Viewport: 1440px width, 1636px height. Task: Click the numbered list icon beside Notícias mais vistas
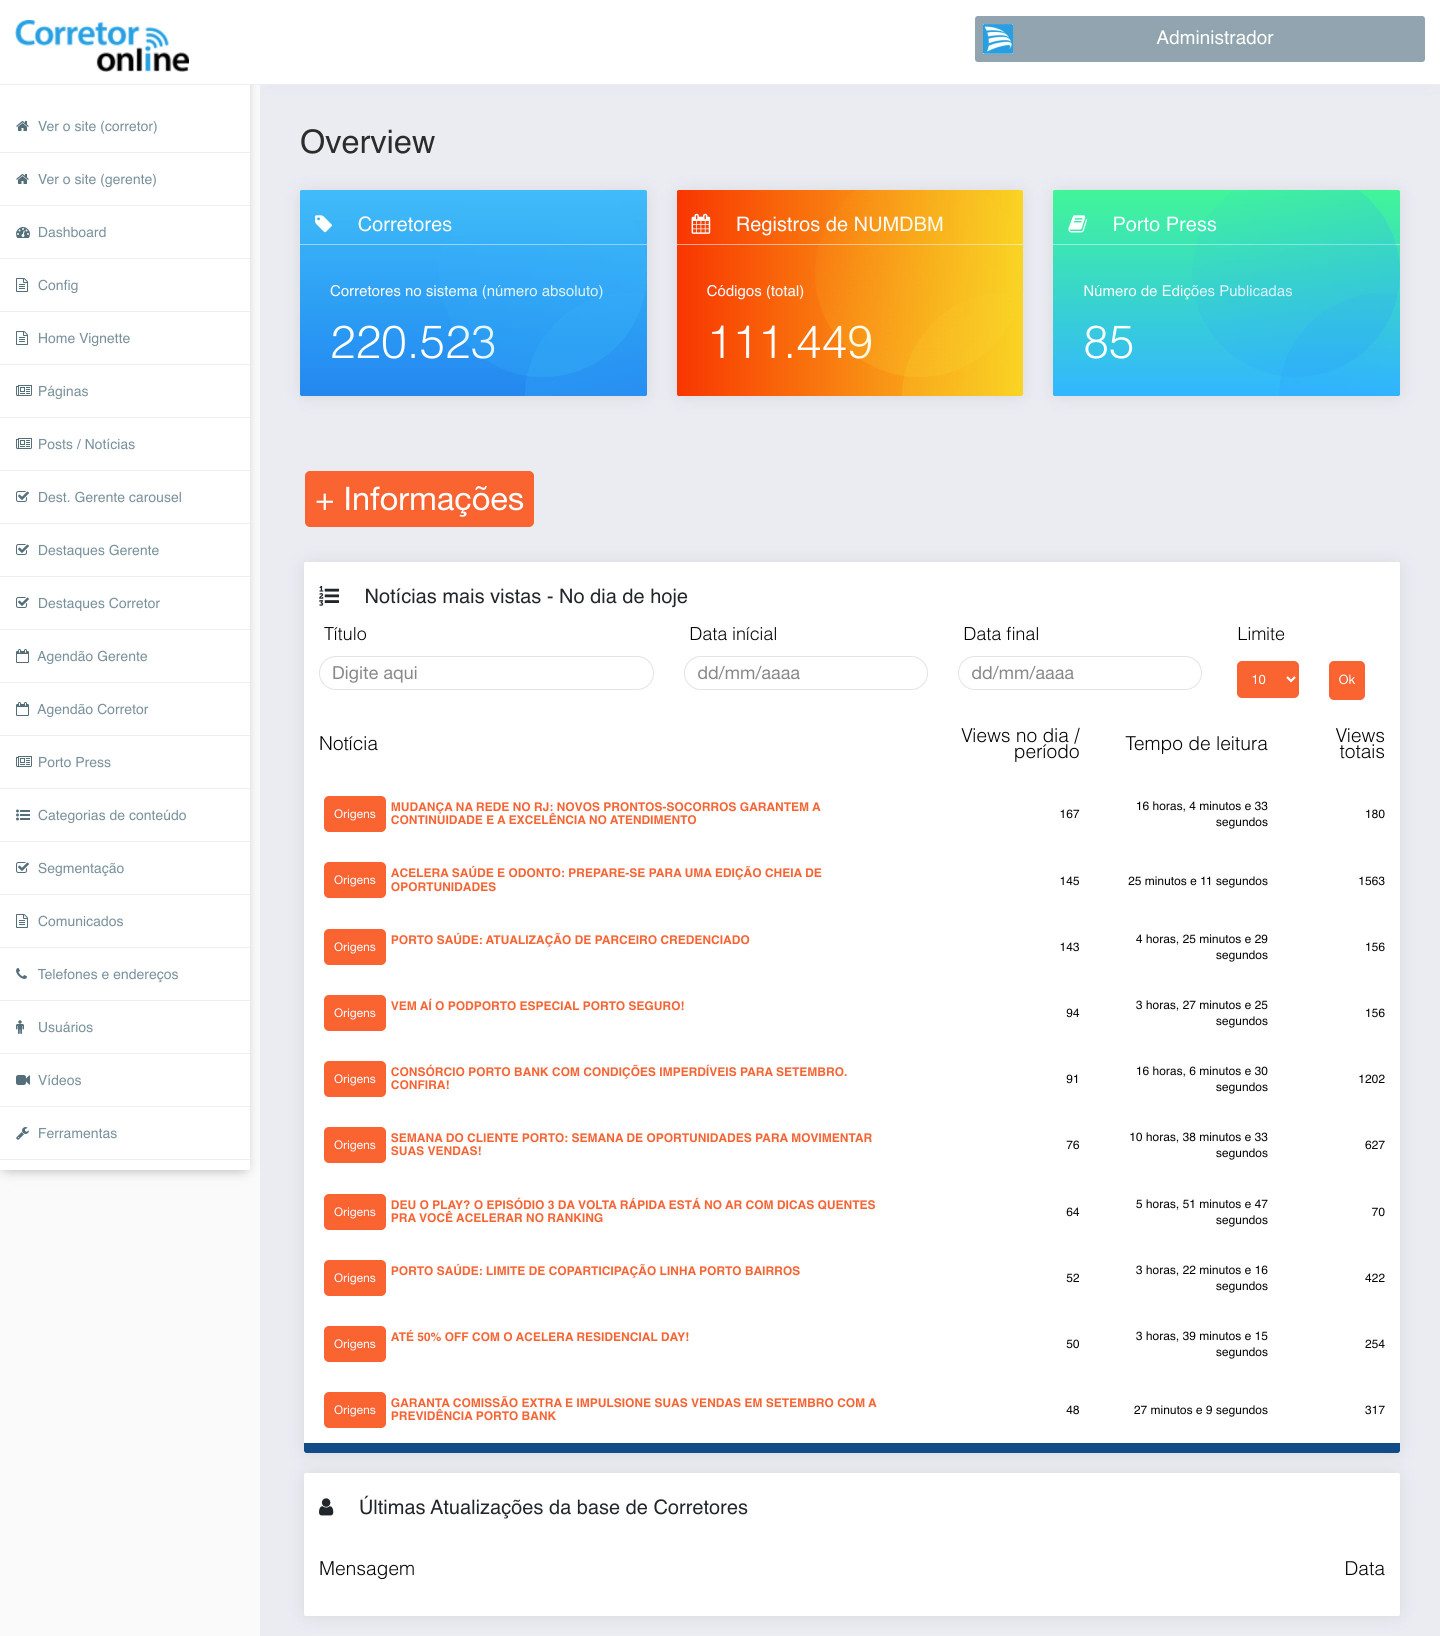(x=329, y=596)
